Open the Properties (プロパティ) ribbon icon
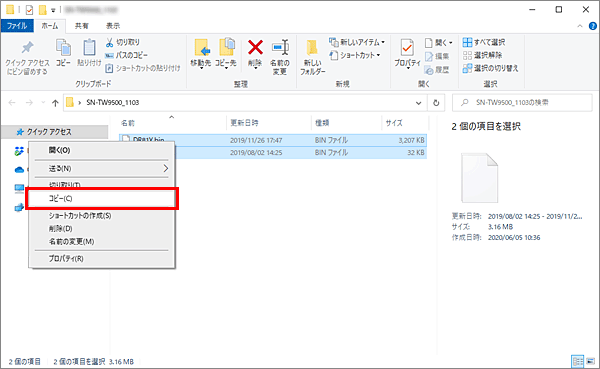This screenshot has width=600, height=369. click(x=407, y=48)
